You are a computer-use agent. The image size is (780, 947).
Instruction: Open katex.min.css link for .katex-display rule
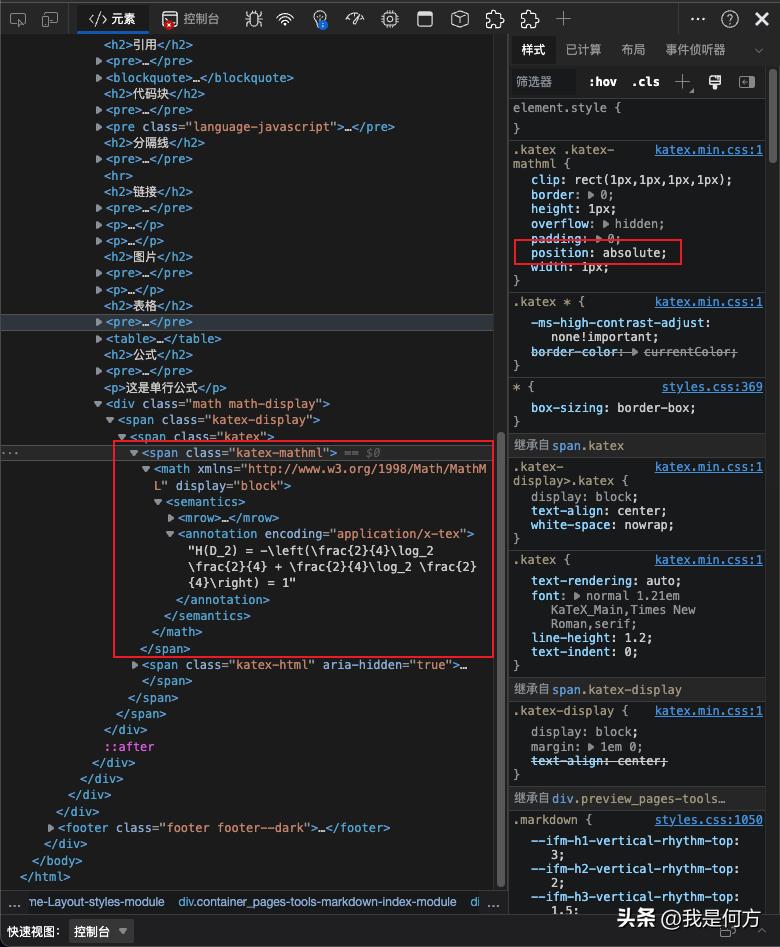click(709, 710)
